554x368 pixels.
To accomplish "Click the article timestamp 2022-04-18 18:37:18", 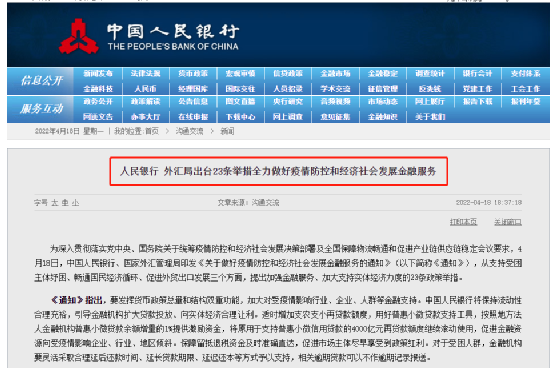I will tap(489, 203).
